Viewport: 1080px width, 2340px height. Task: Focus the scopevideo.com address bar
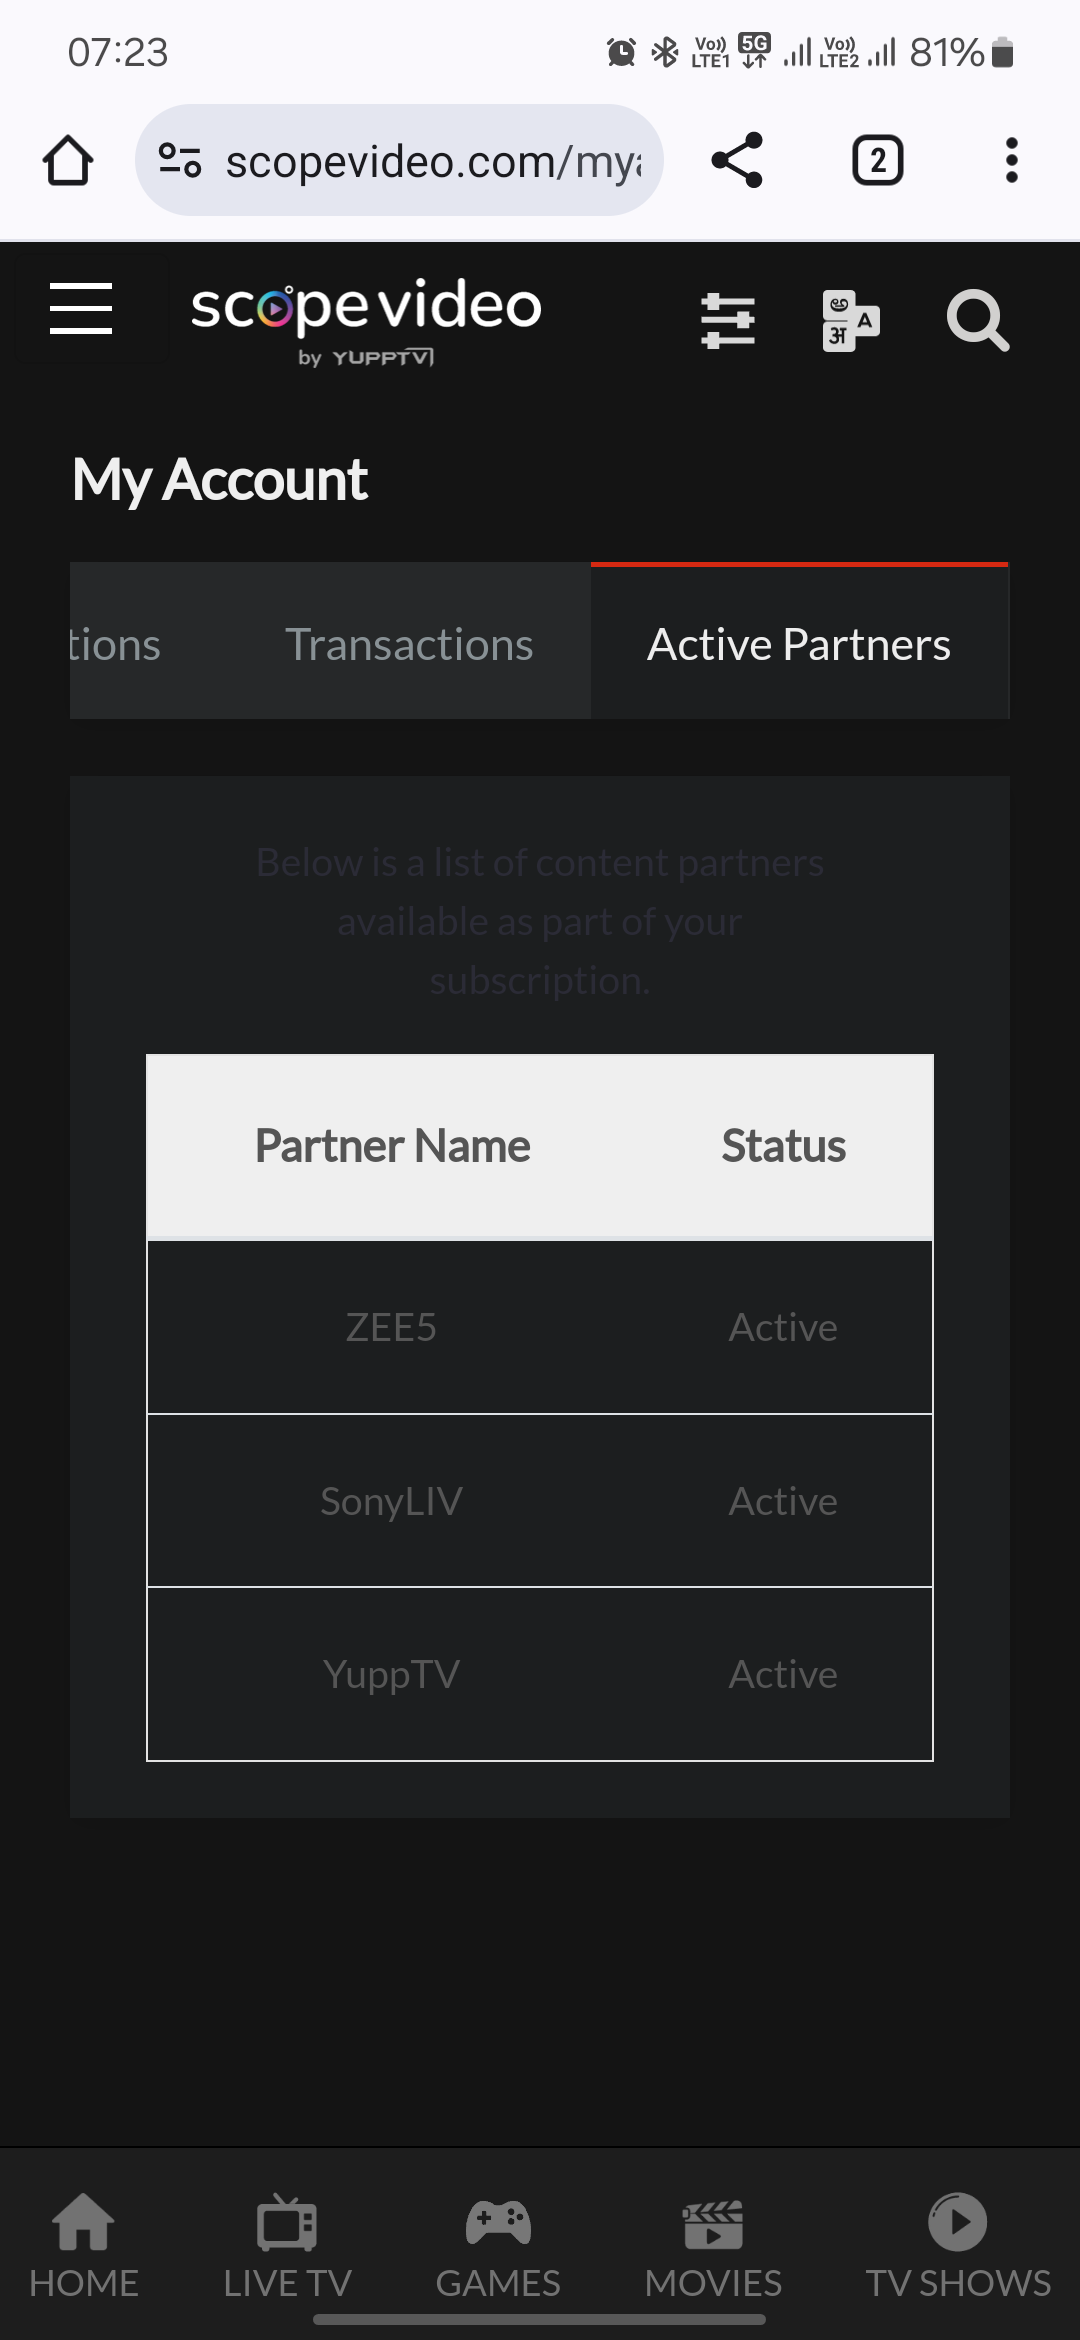(x=432, y=161)
